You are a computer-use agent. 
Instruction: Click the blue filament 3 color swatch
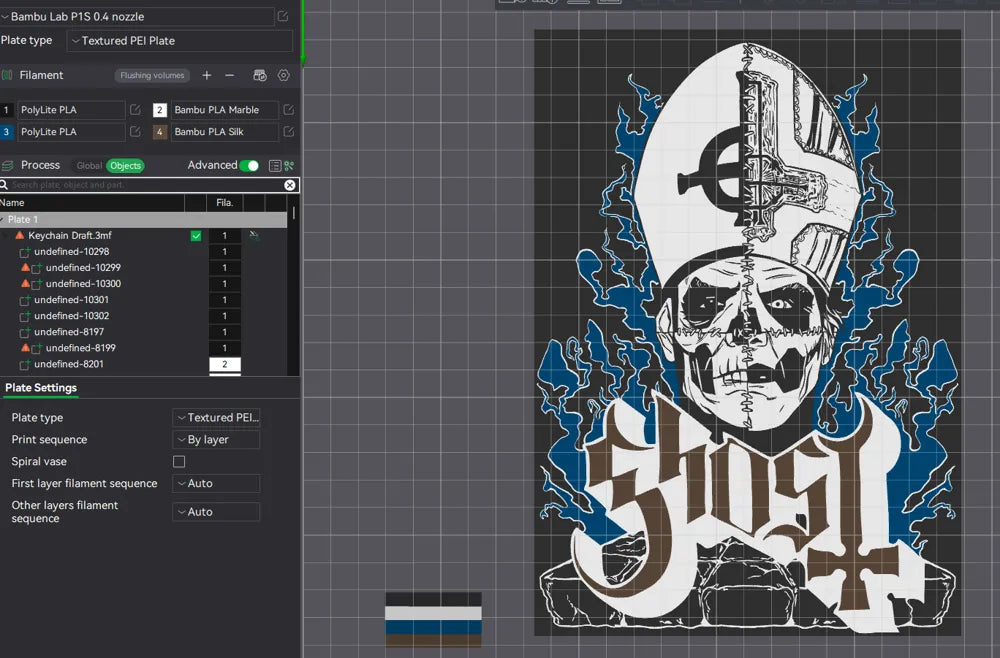[7, 132]
